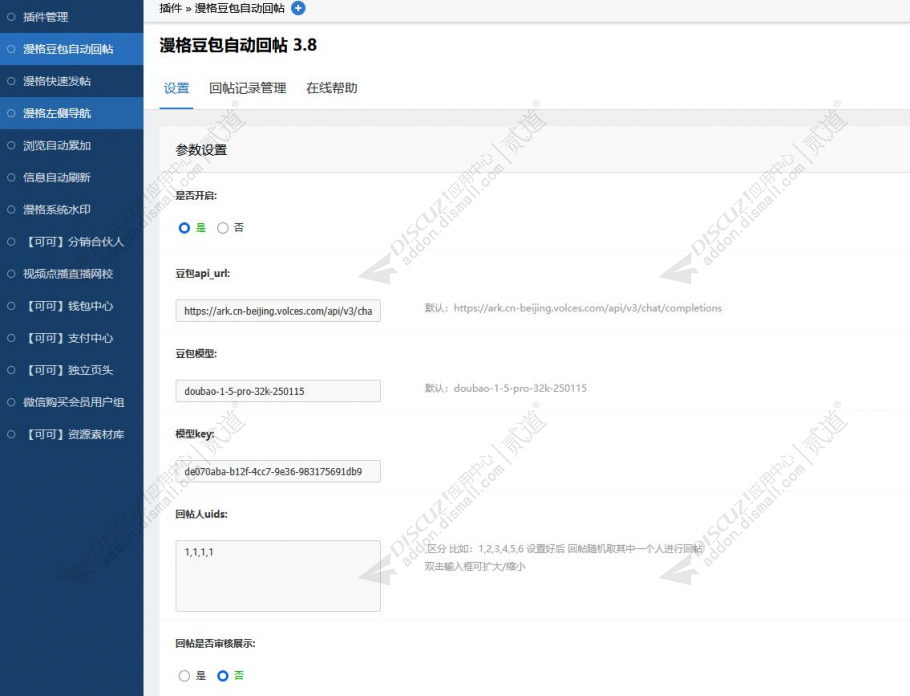Open 【可可】资源素材库 sidebar item

pyautogui.click(x=71, y=434)
